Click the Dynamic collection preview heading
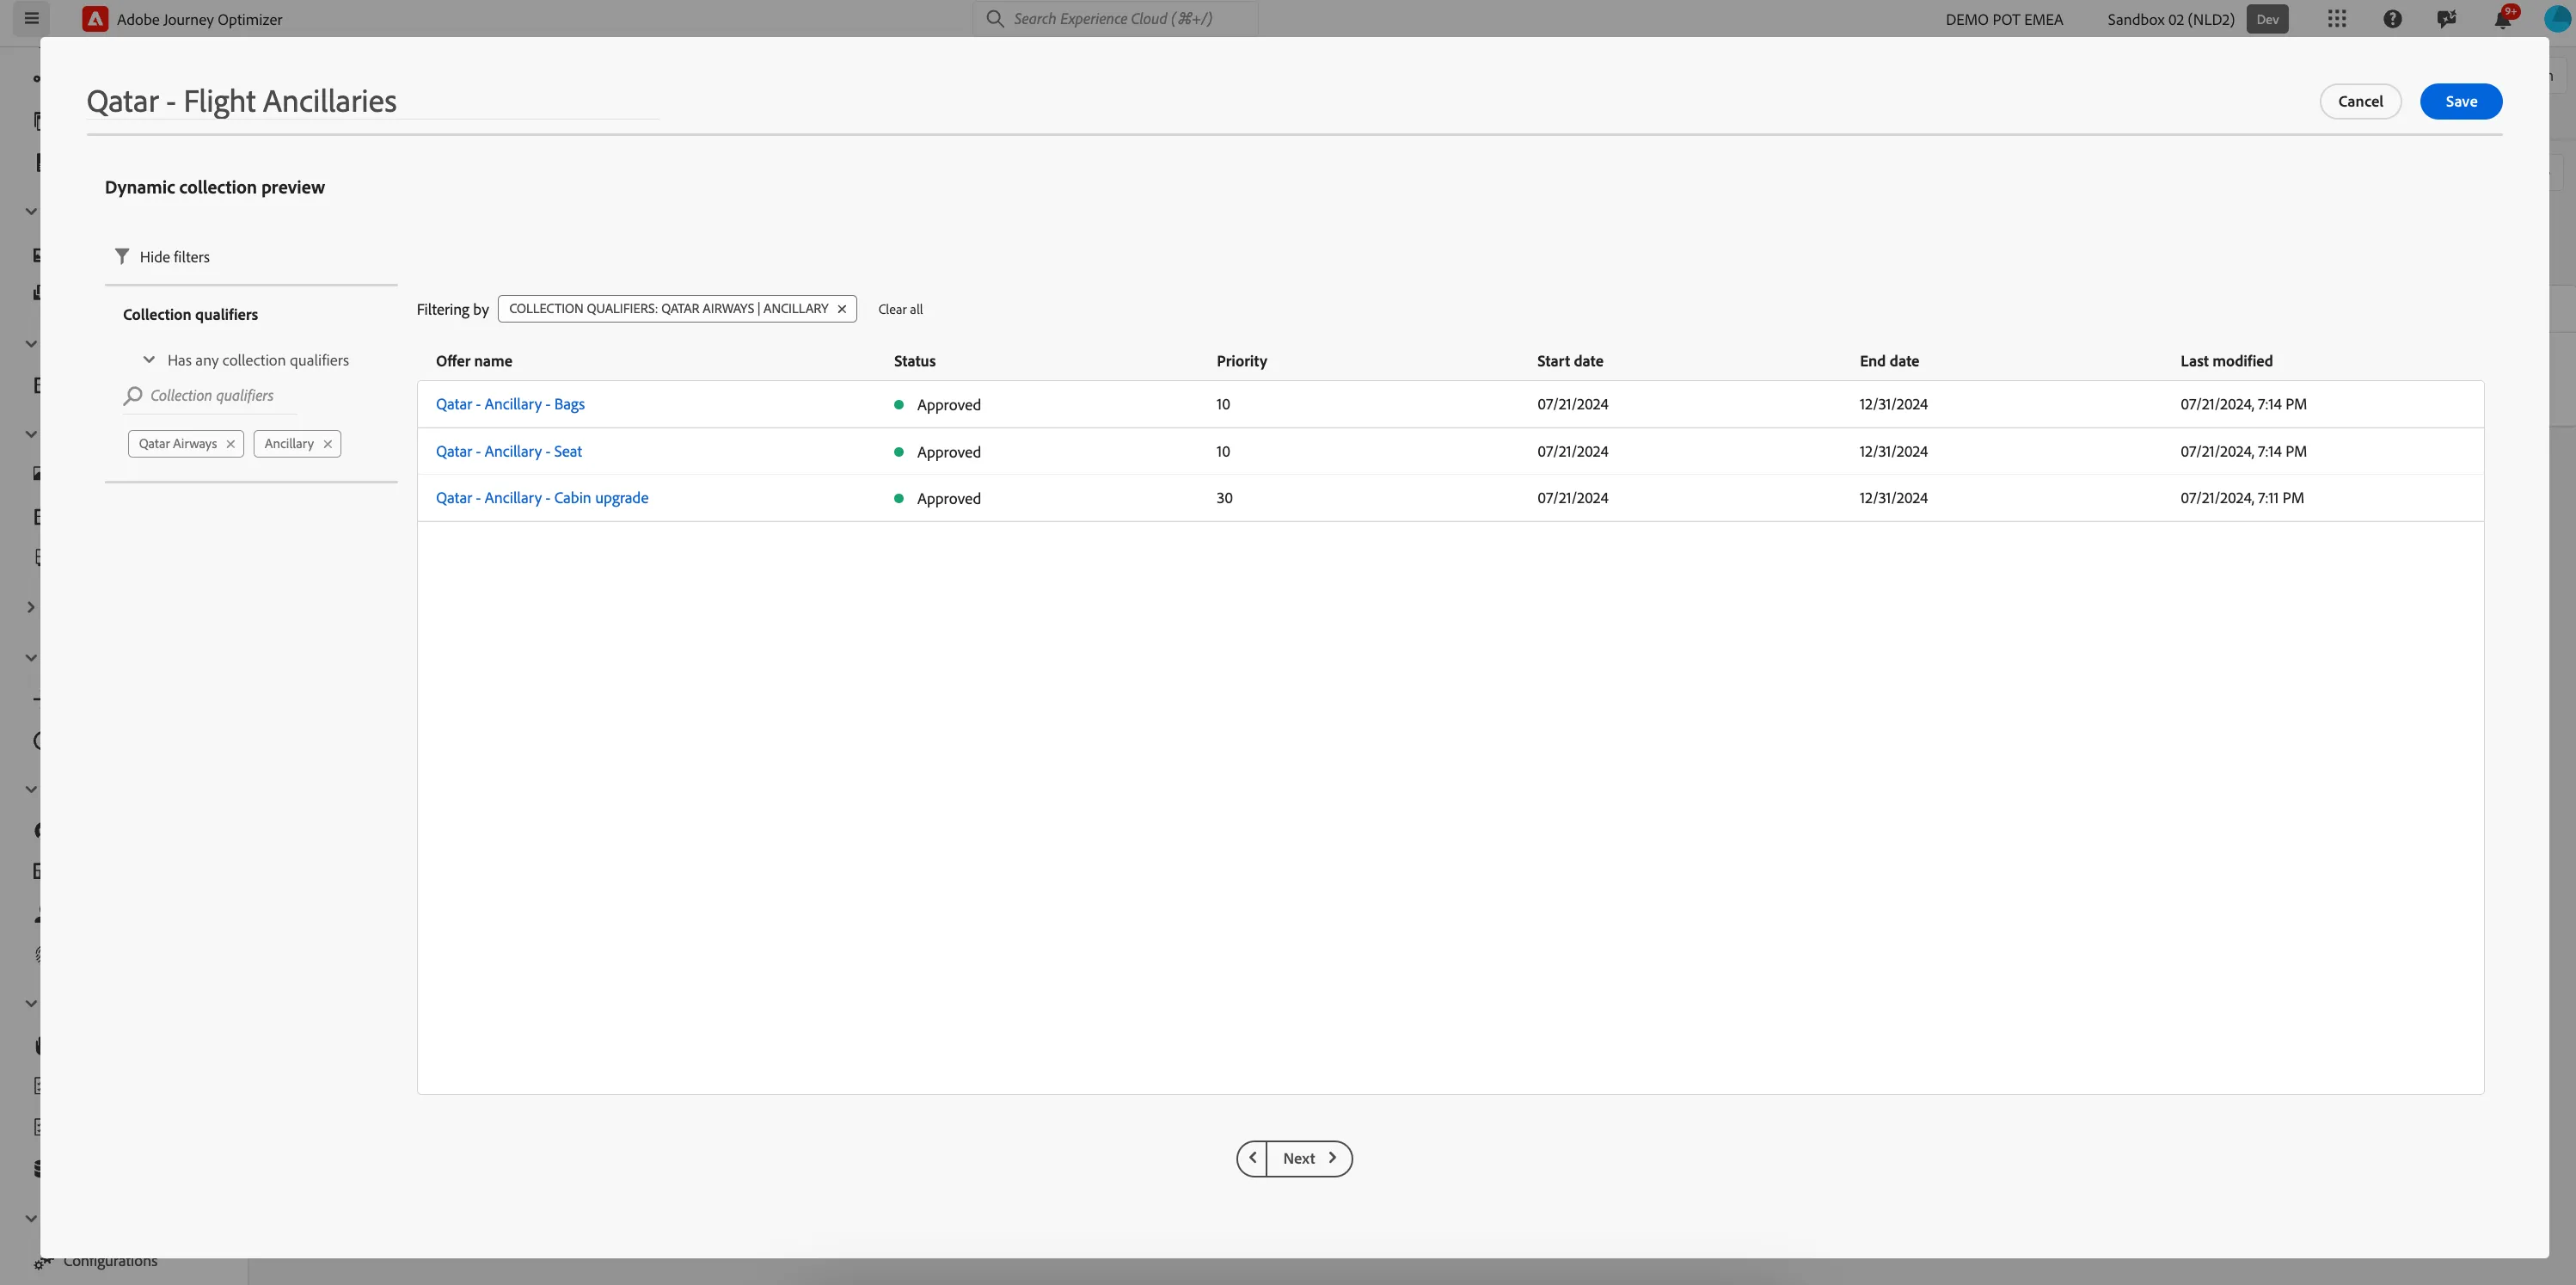2576x1285 pixels. (214, 187)
